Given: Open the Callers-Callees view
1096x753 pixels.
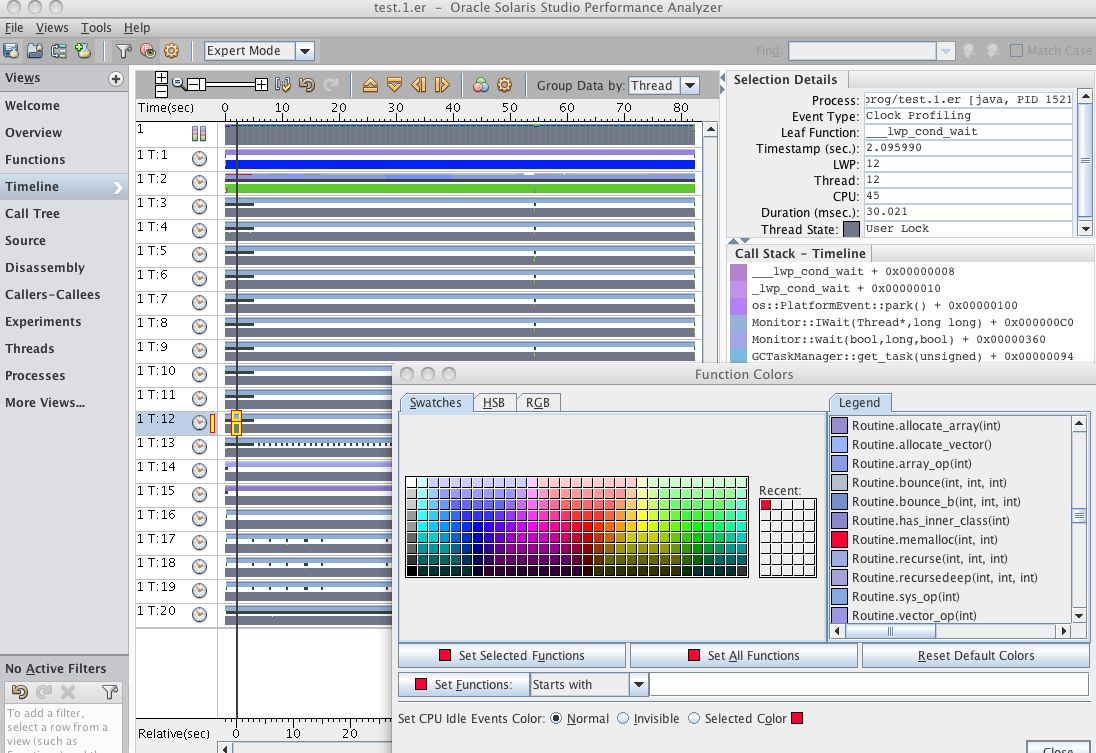Looking at the screenshot, I should 52,294.
